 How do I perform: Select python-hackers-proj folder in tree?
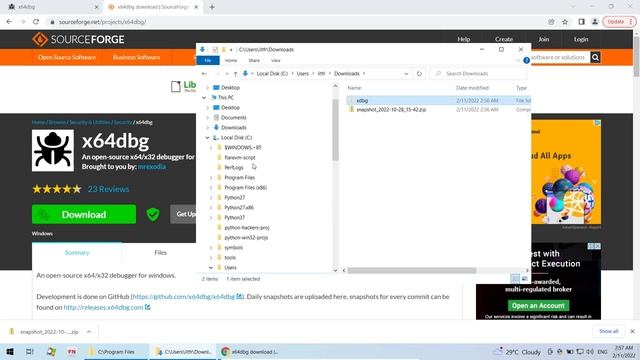(247, 228)
